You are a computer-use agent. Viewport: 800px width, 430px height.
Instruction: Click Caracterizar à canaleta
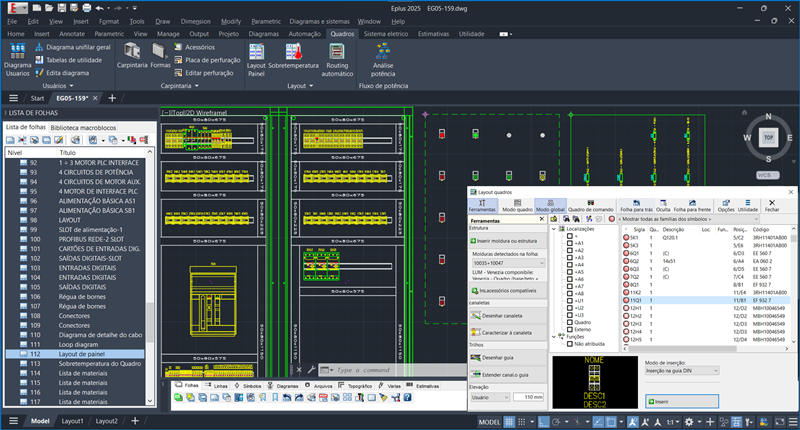pyautogui.click(x=507, y=333)
